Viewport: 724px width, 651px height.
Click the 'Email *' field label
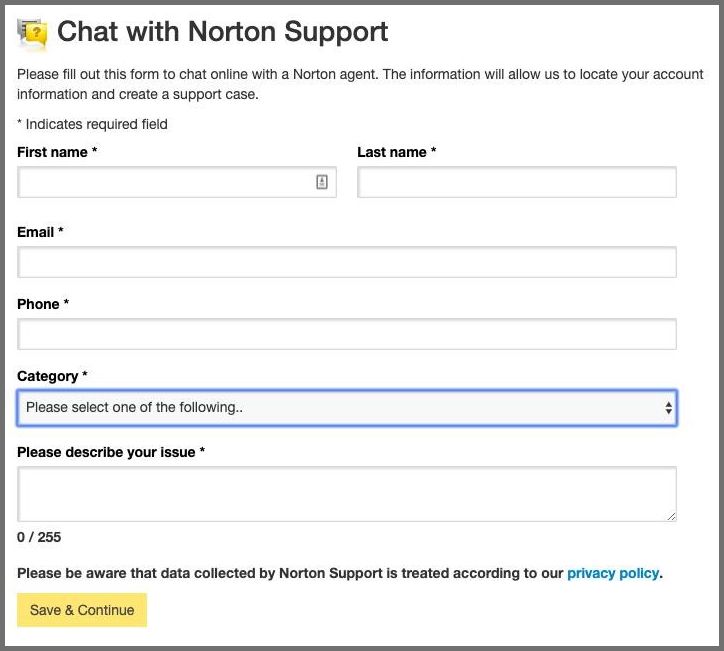[x=40, y=232]
